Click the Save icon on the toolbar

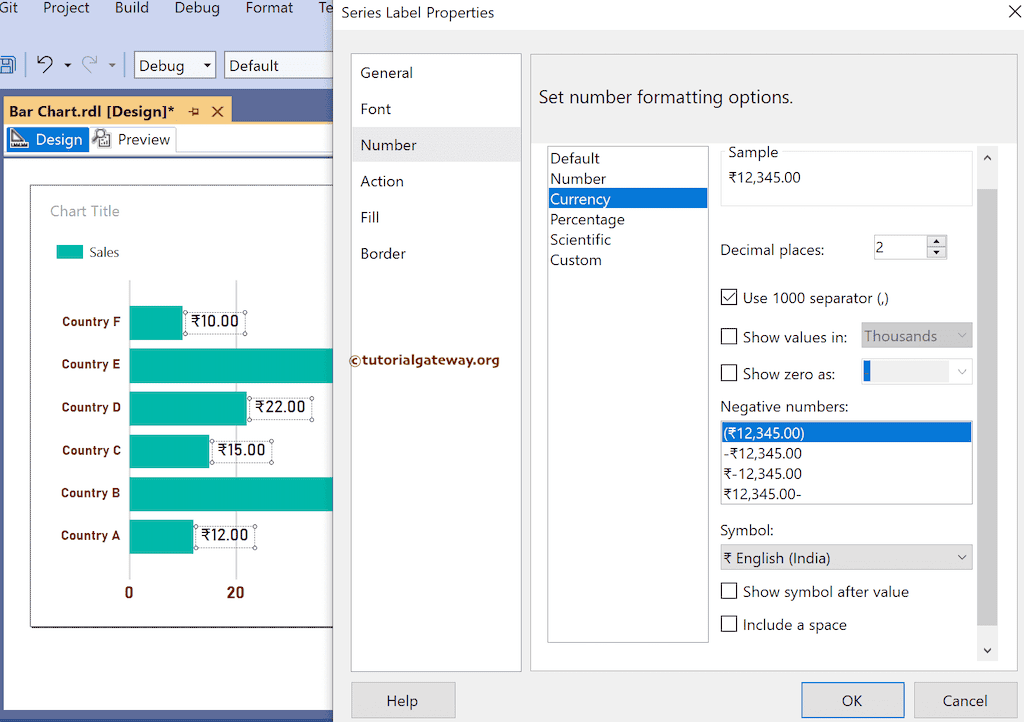pyautogui.click(x=8, y=64)
